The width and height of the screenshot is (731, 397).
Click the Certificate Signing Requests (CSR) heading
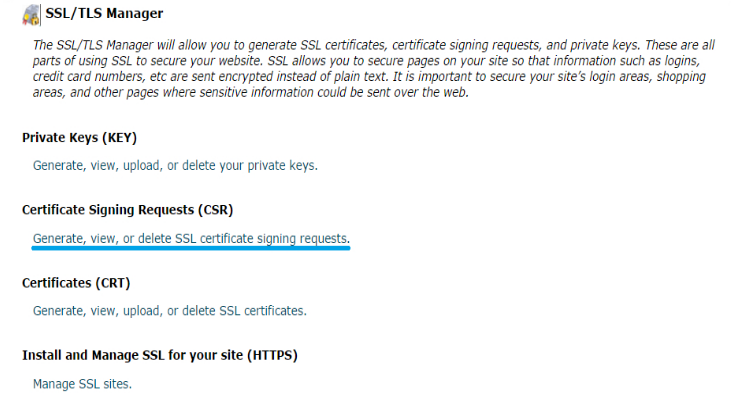pos(127,210)
